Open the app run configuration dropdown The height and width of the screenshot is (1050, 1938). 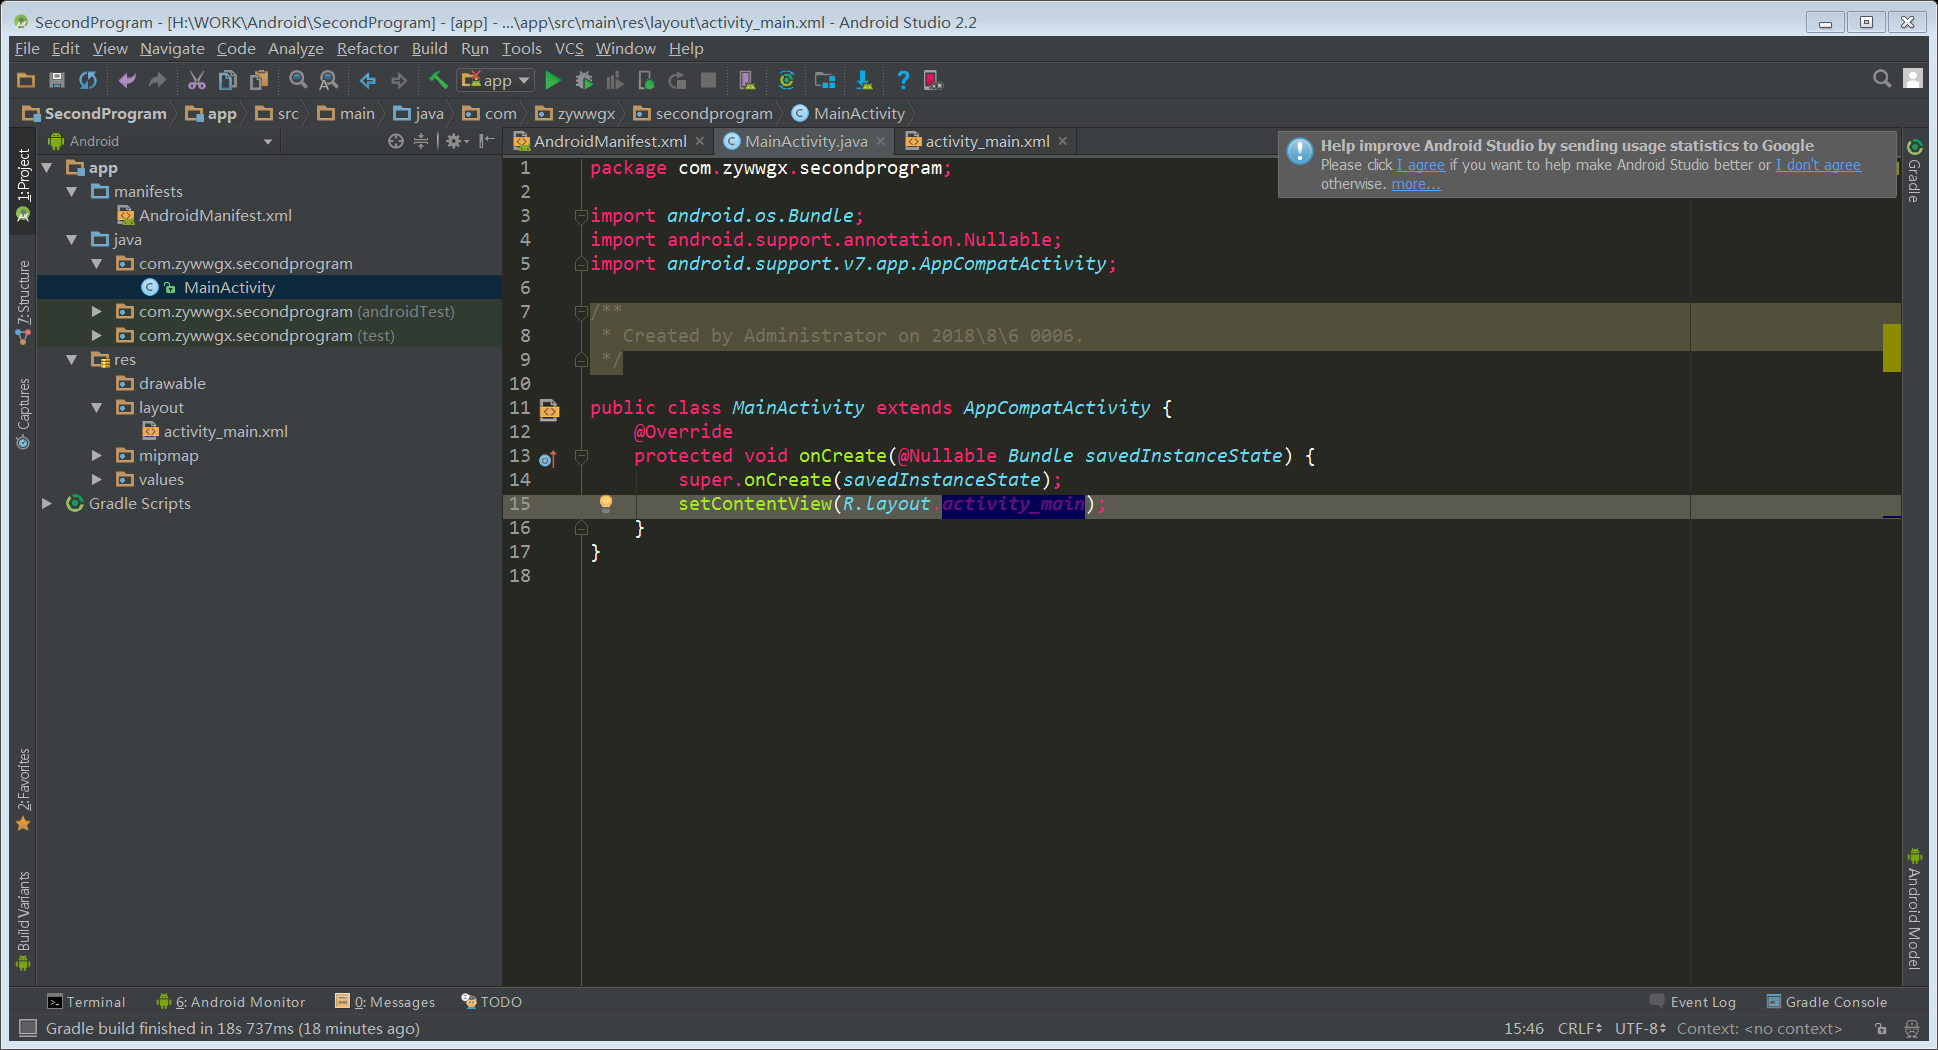click(496, 80)
